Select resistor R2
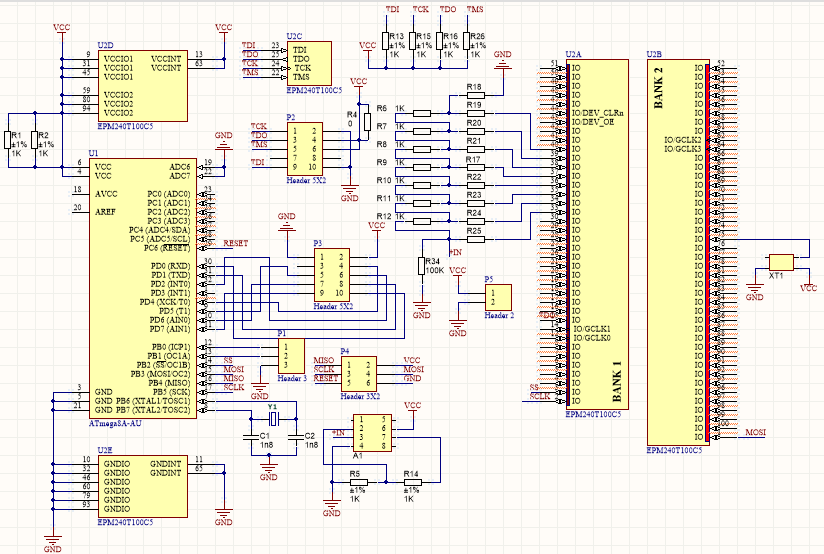The width and height of the screenshot is (824, 554). (35, 140)
